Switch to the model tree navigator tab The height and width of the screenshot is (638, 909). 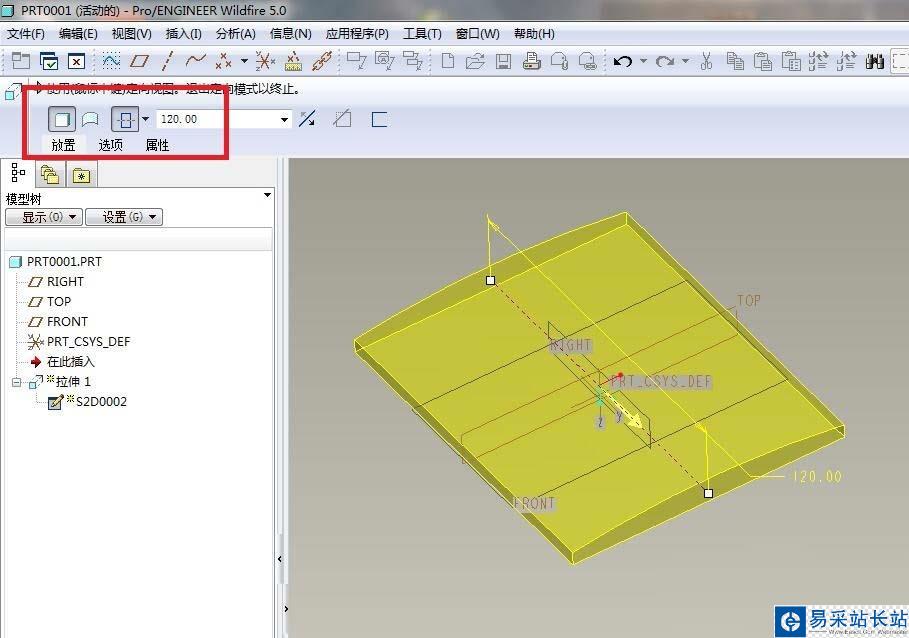click(x=18, y=173)
